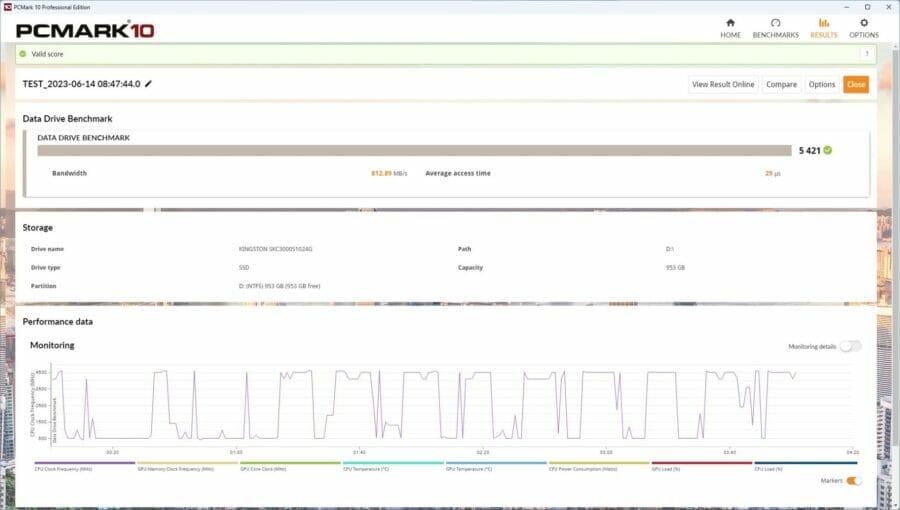This screenshot has height=510, width=900.
Task: Click the Average access time value
Action: tap(773, 173)
